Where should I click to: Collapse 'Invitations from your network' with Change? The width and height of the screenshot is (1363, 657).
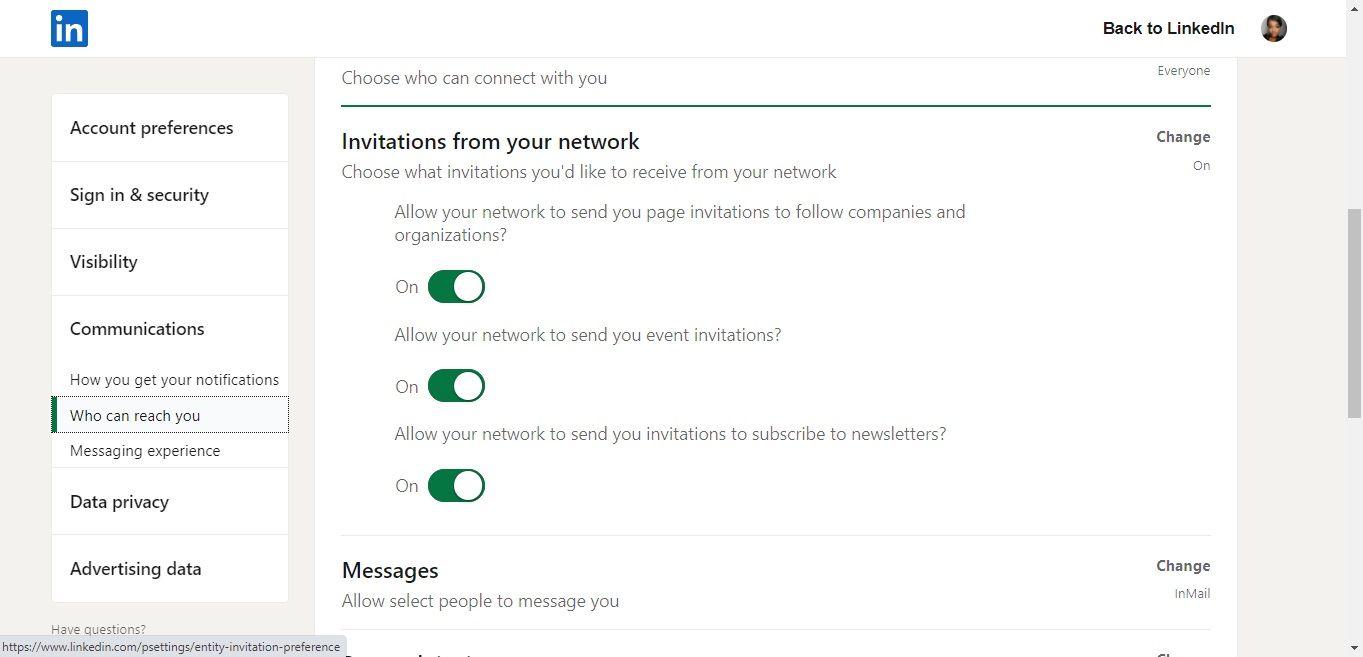pos(1183,136)
